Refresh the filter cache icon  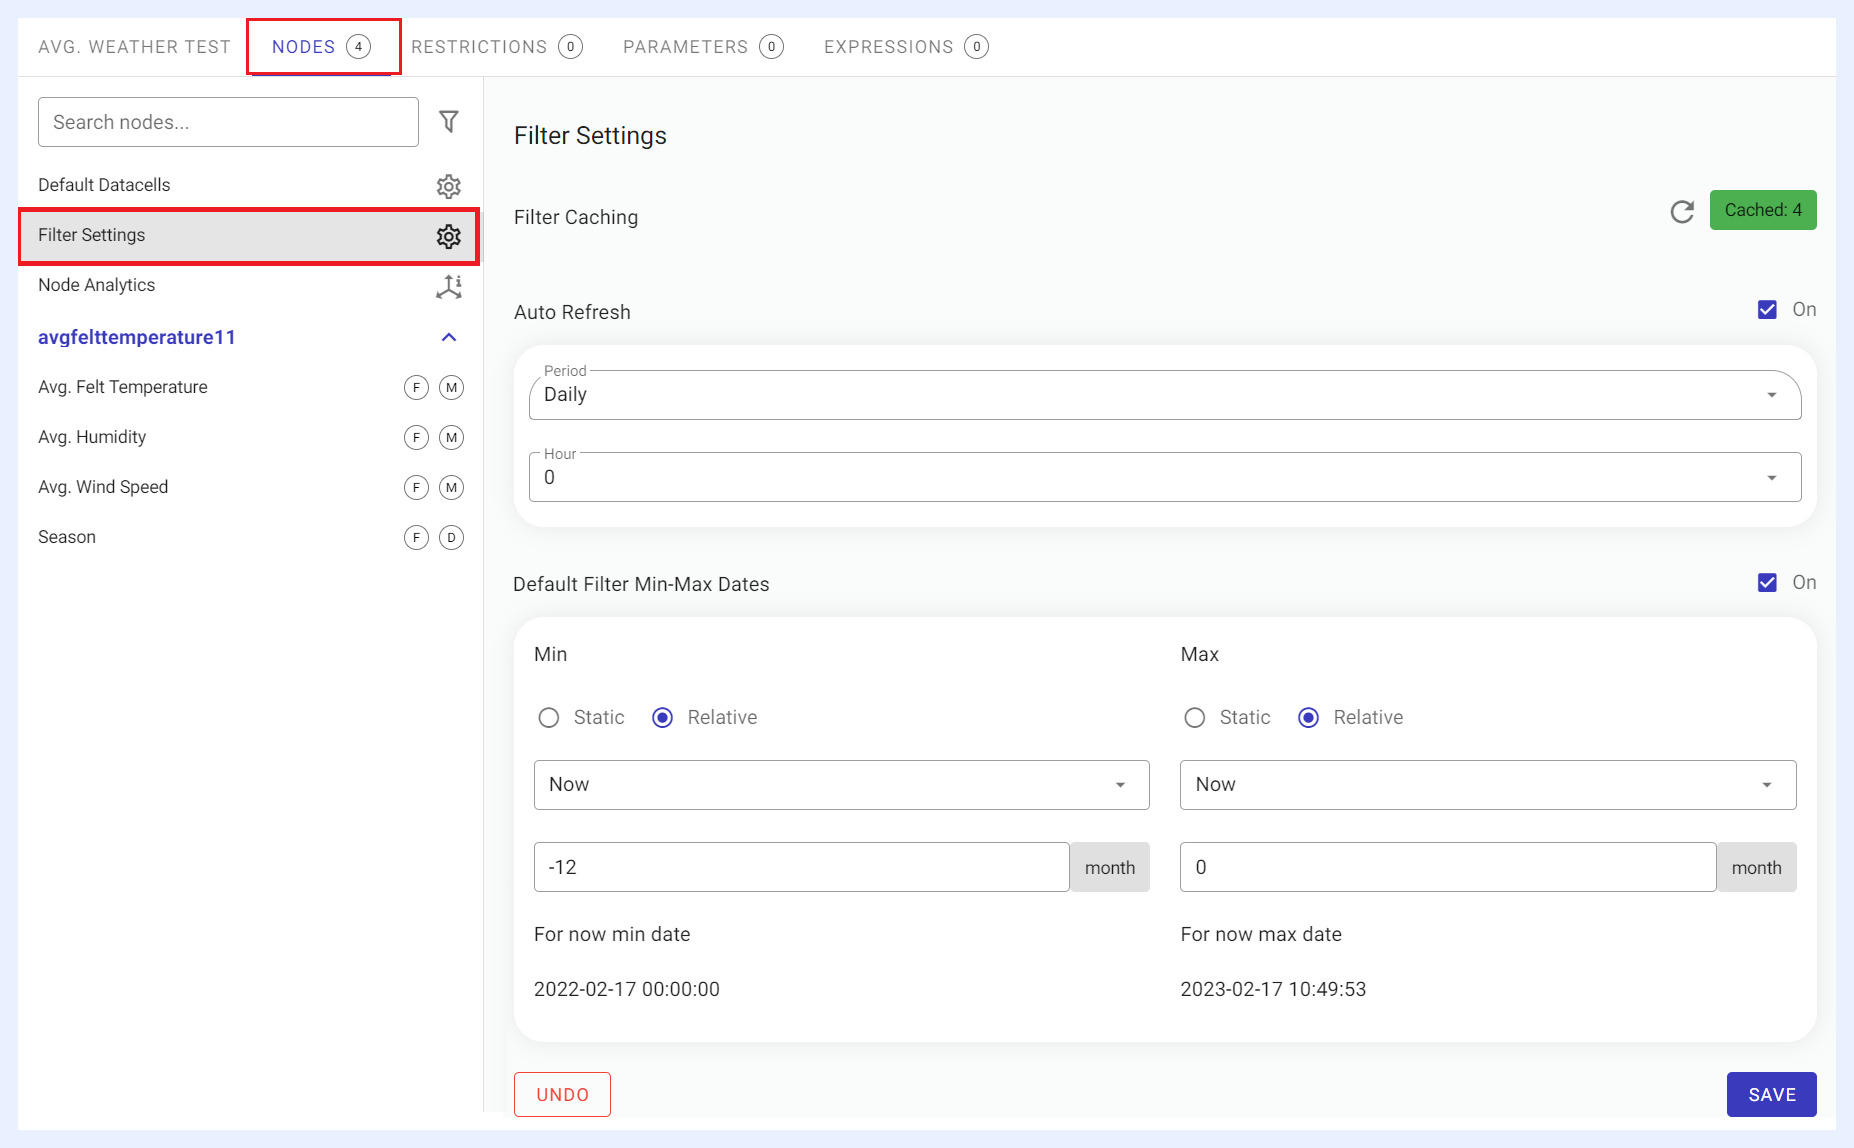[x=1682, y=211]
